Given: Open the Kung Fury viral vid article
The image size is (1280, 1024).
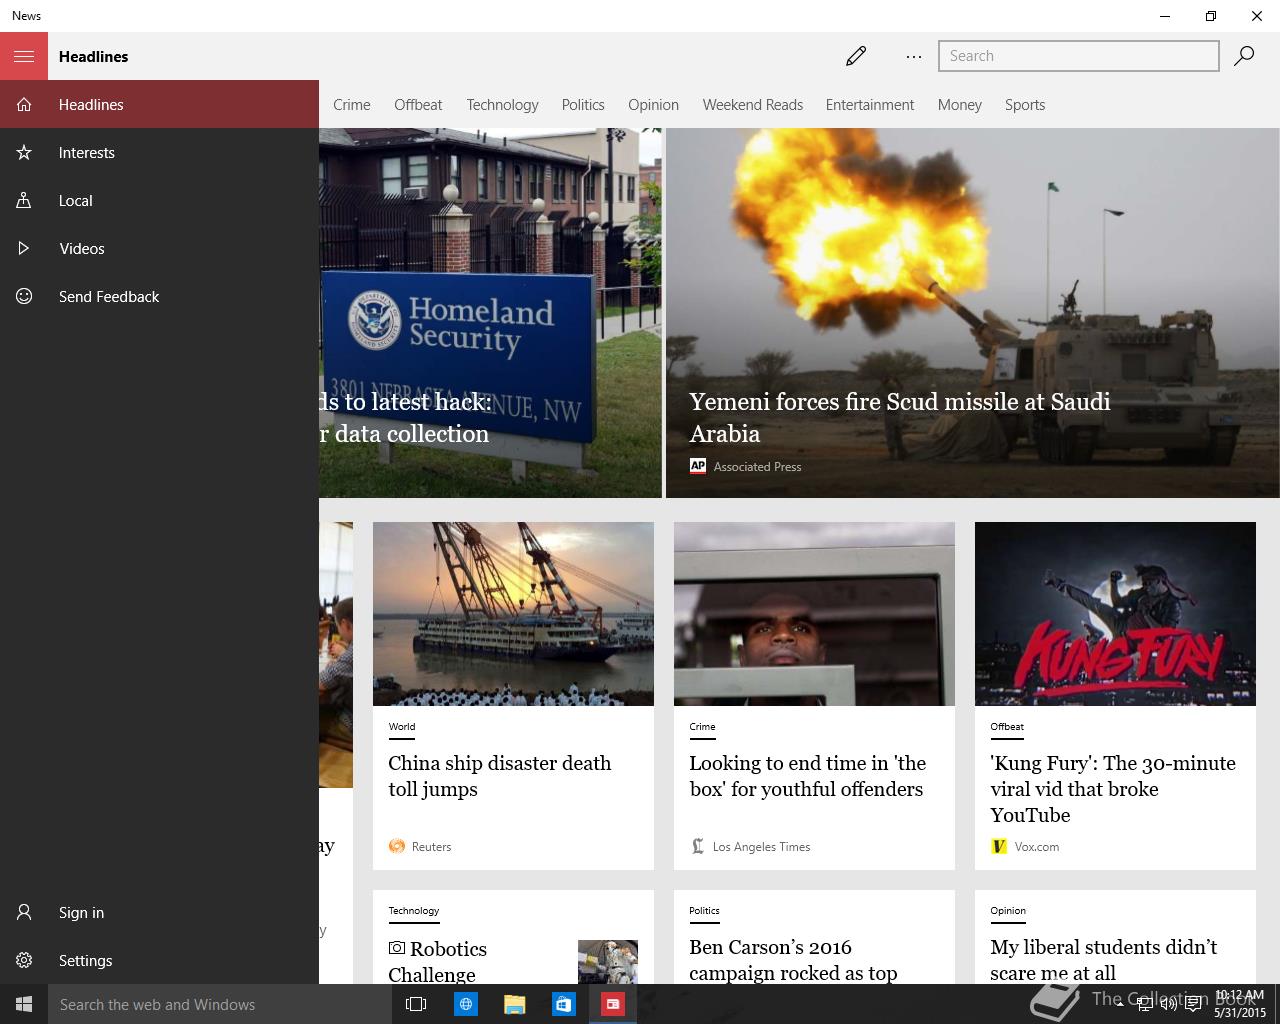Looking at the screenshot, I should (x=1113, y=789).
